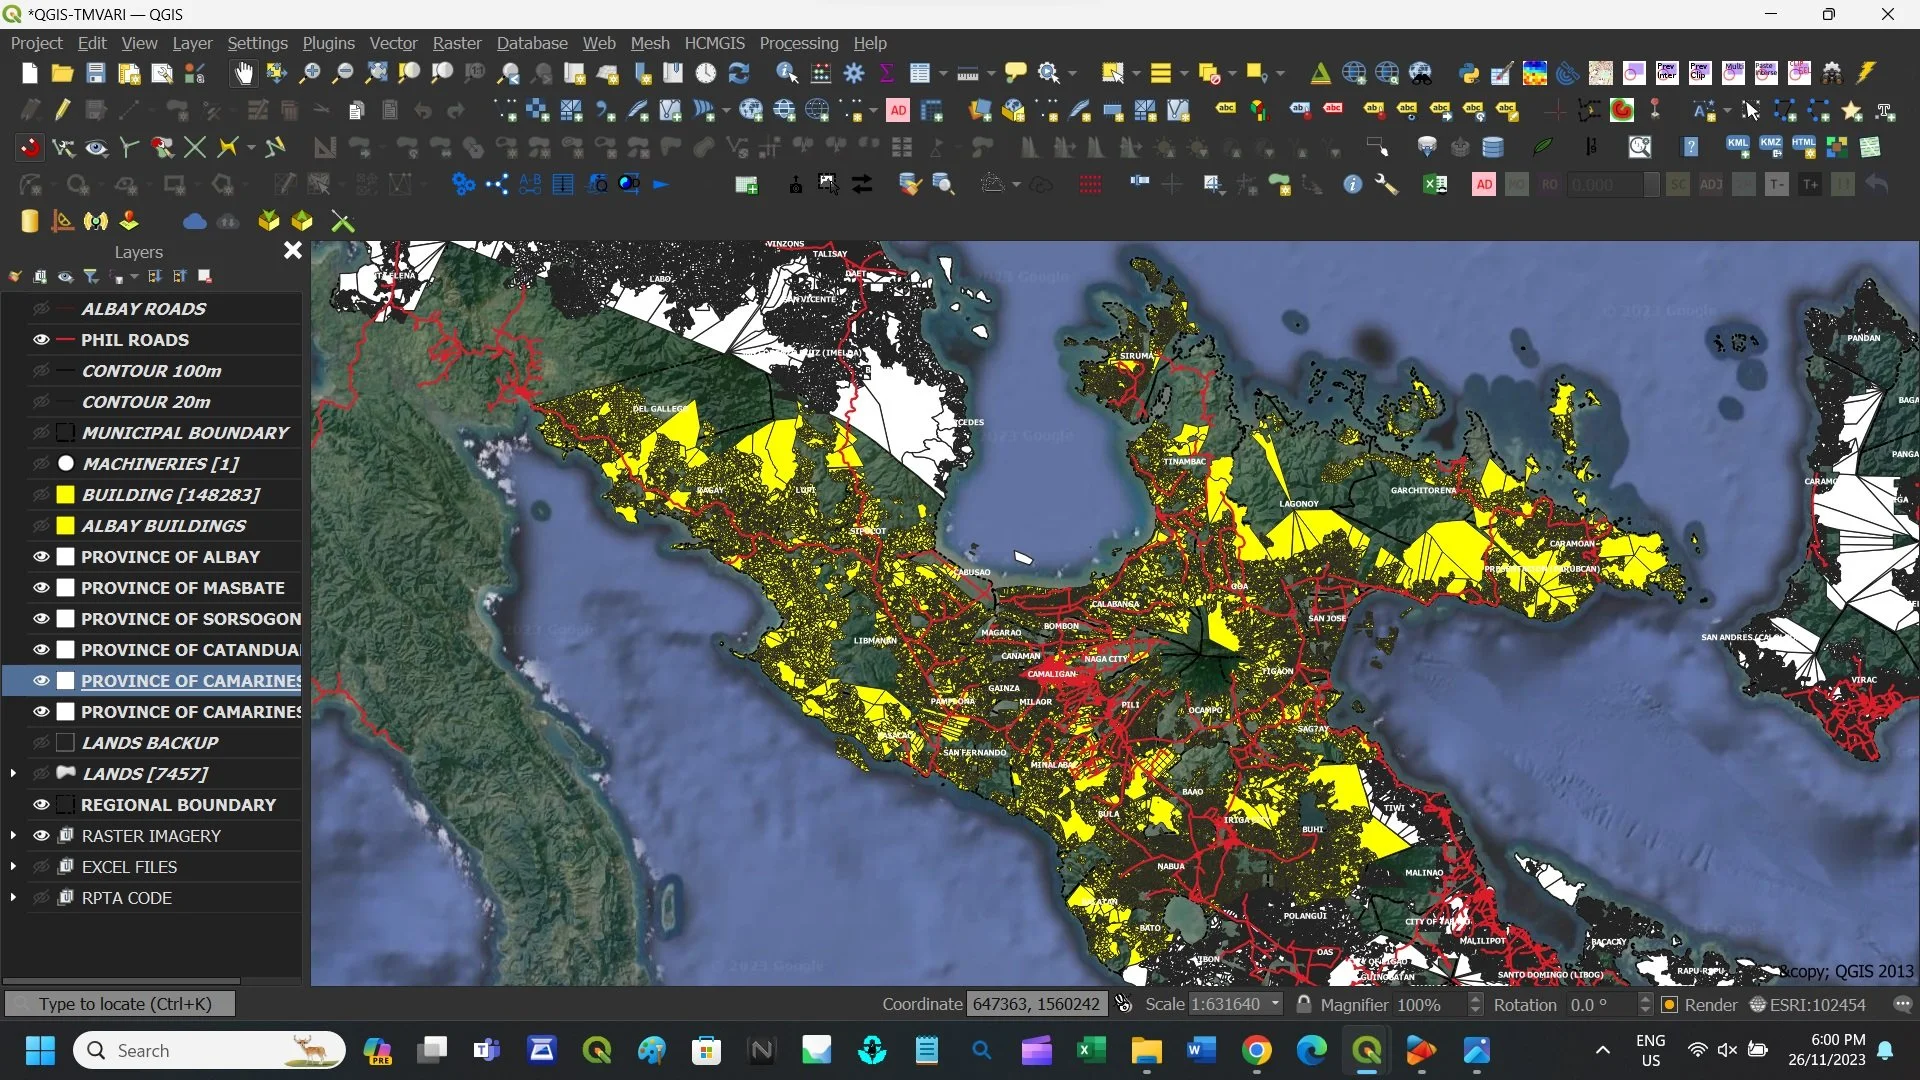Click the Type to locate search field
This screenshot has height=1080, width=1920.
click(120, 1003)
